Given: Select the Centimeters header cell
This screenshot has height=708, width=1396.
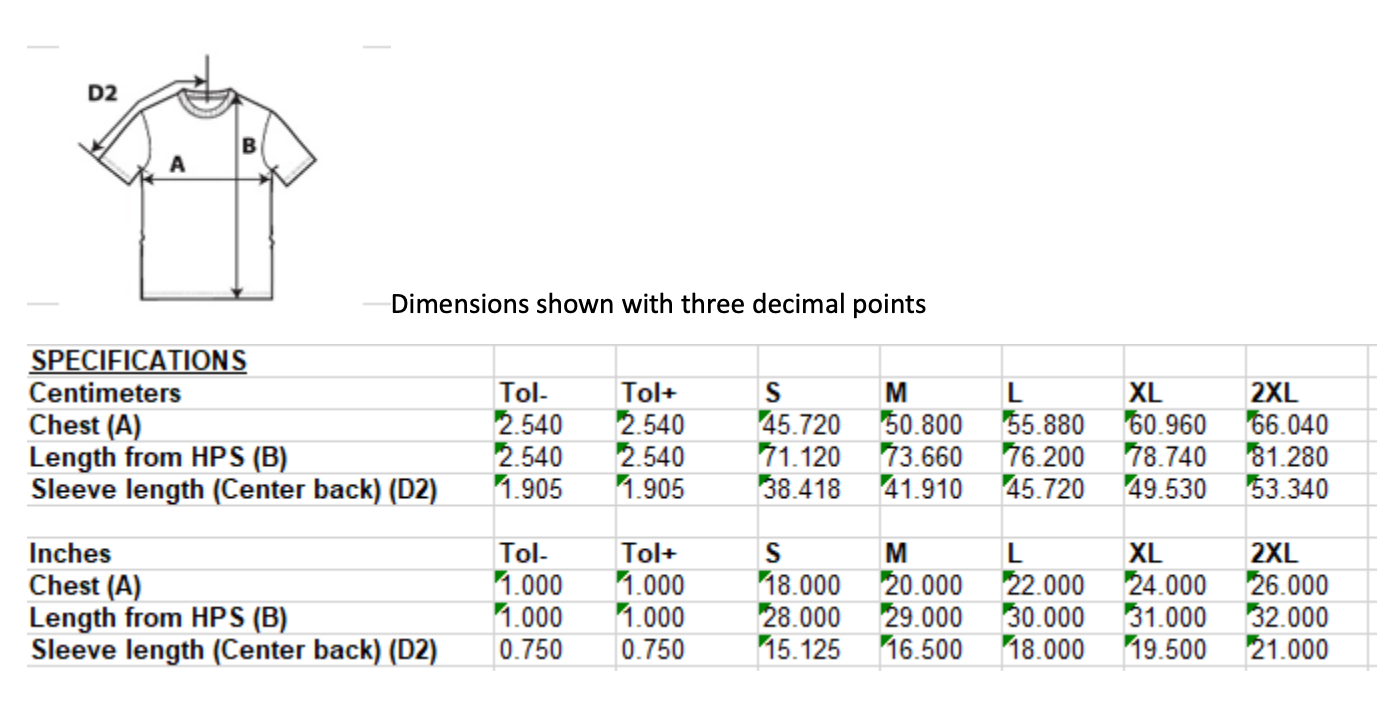Looking at the screenshot, I should [105, 393].
